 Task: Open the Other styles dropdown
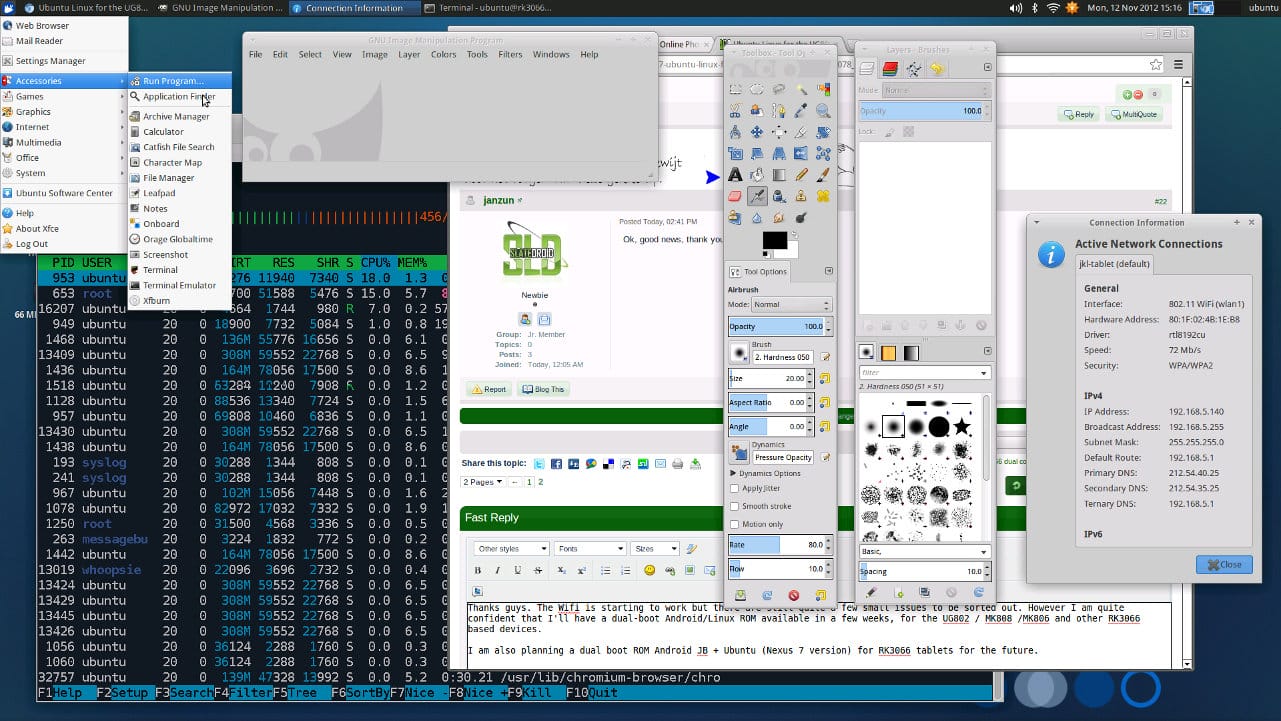512,548
